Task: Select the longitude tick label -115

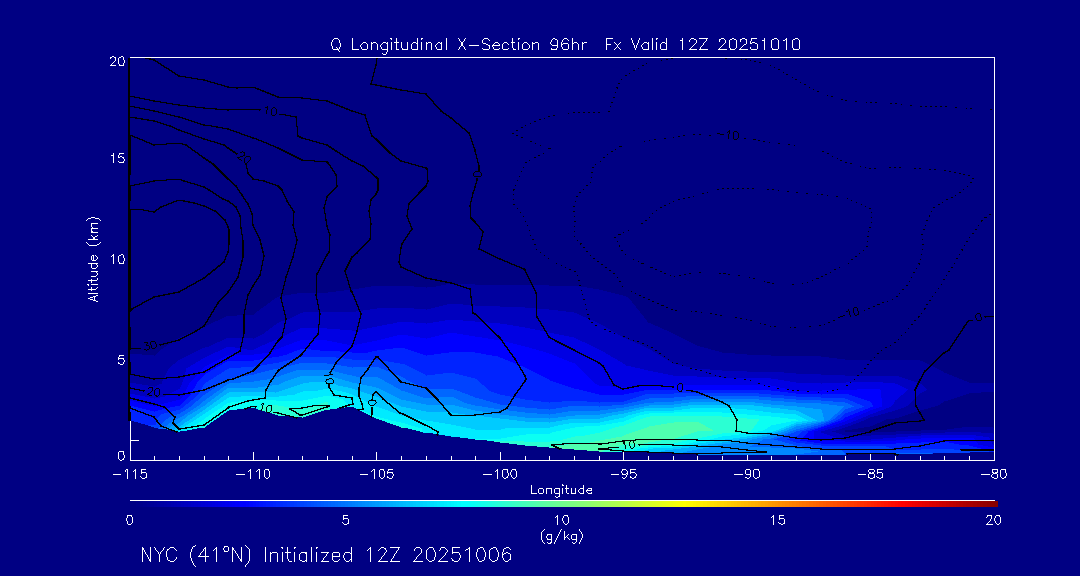Action: click(129, 475)
